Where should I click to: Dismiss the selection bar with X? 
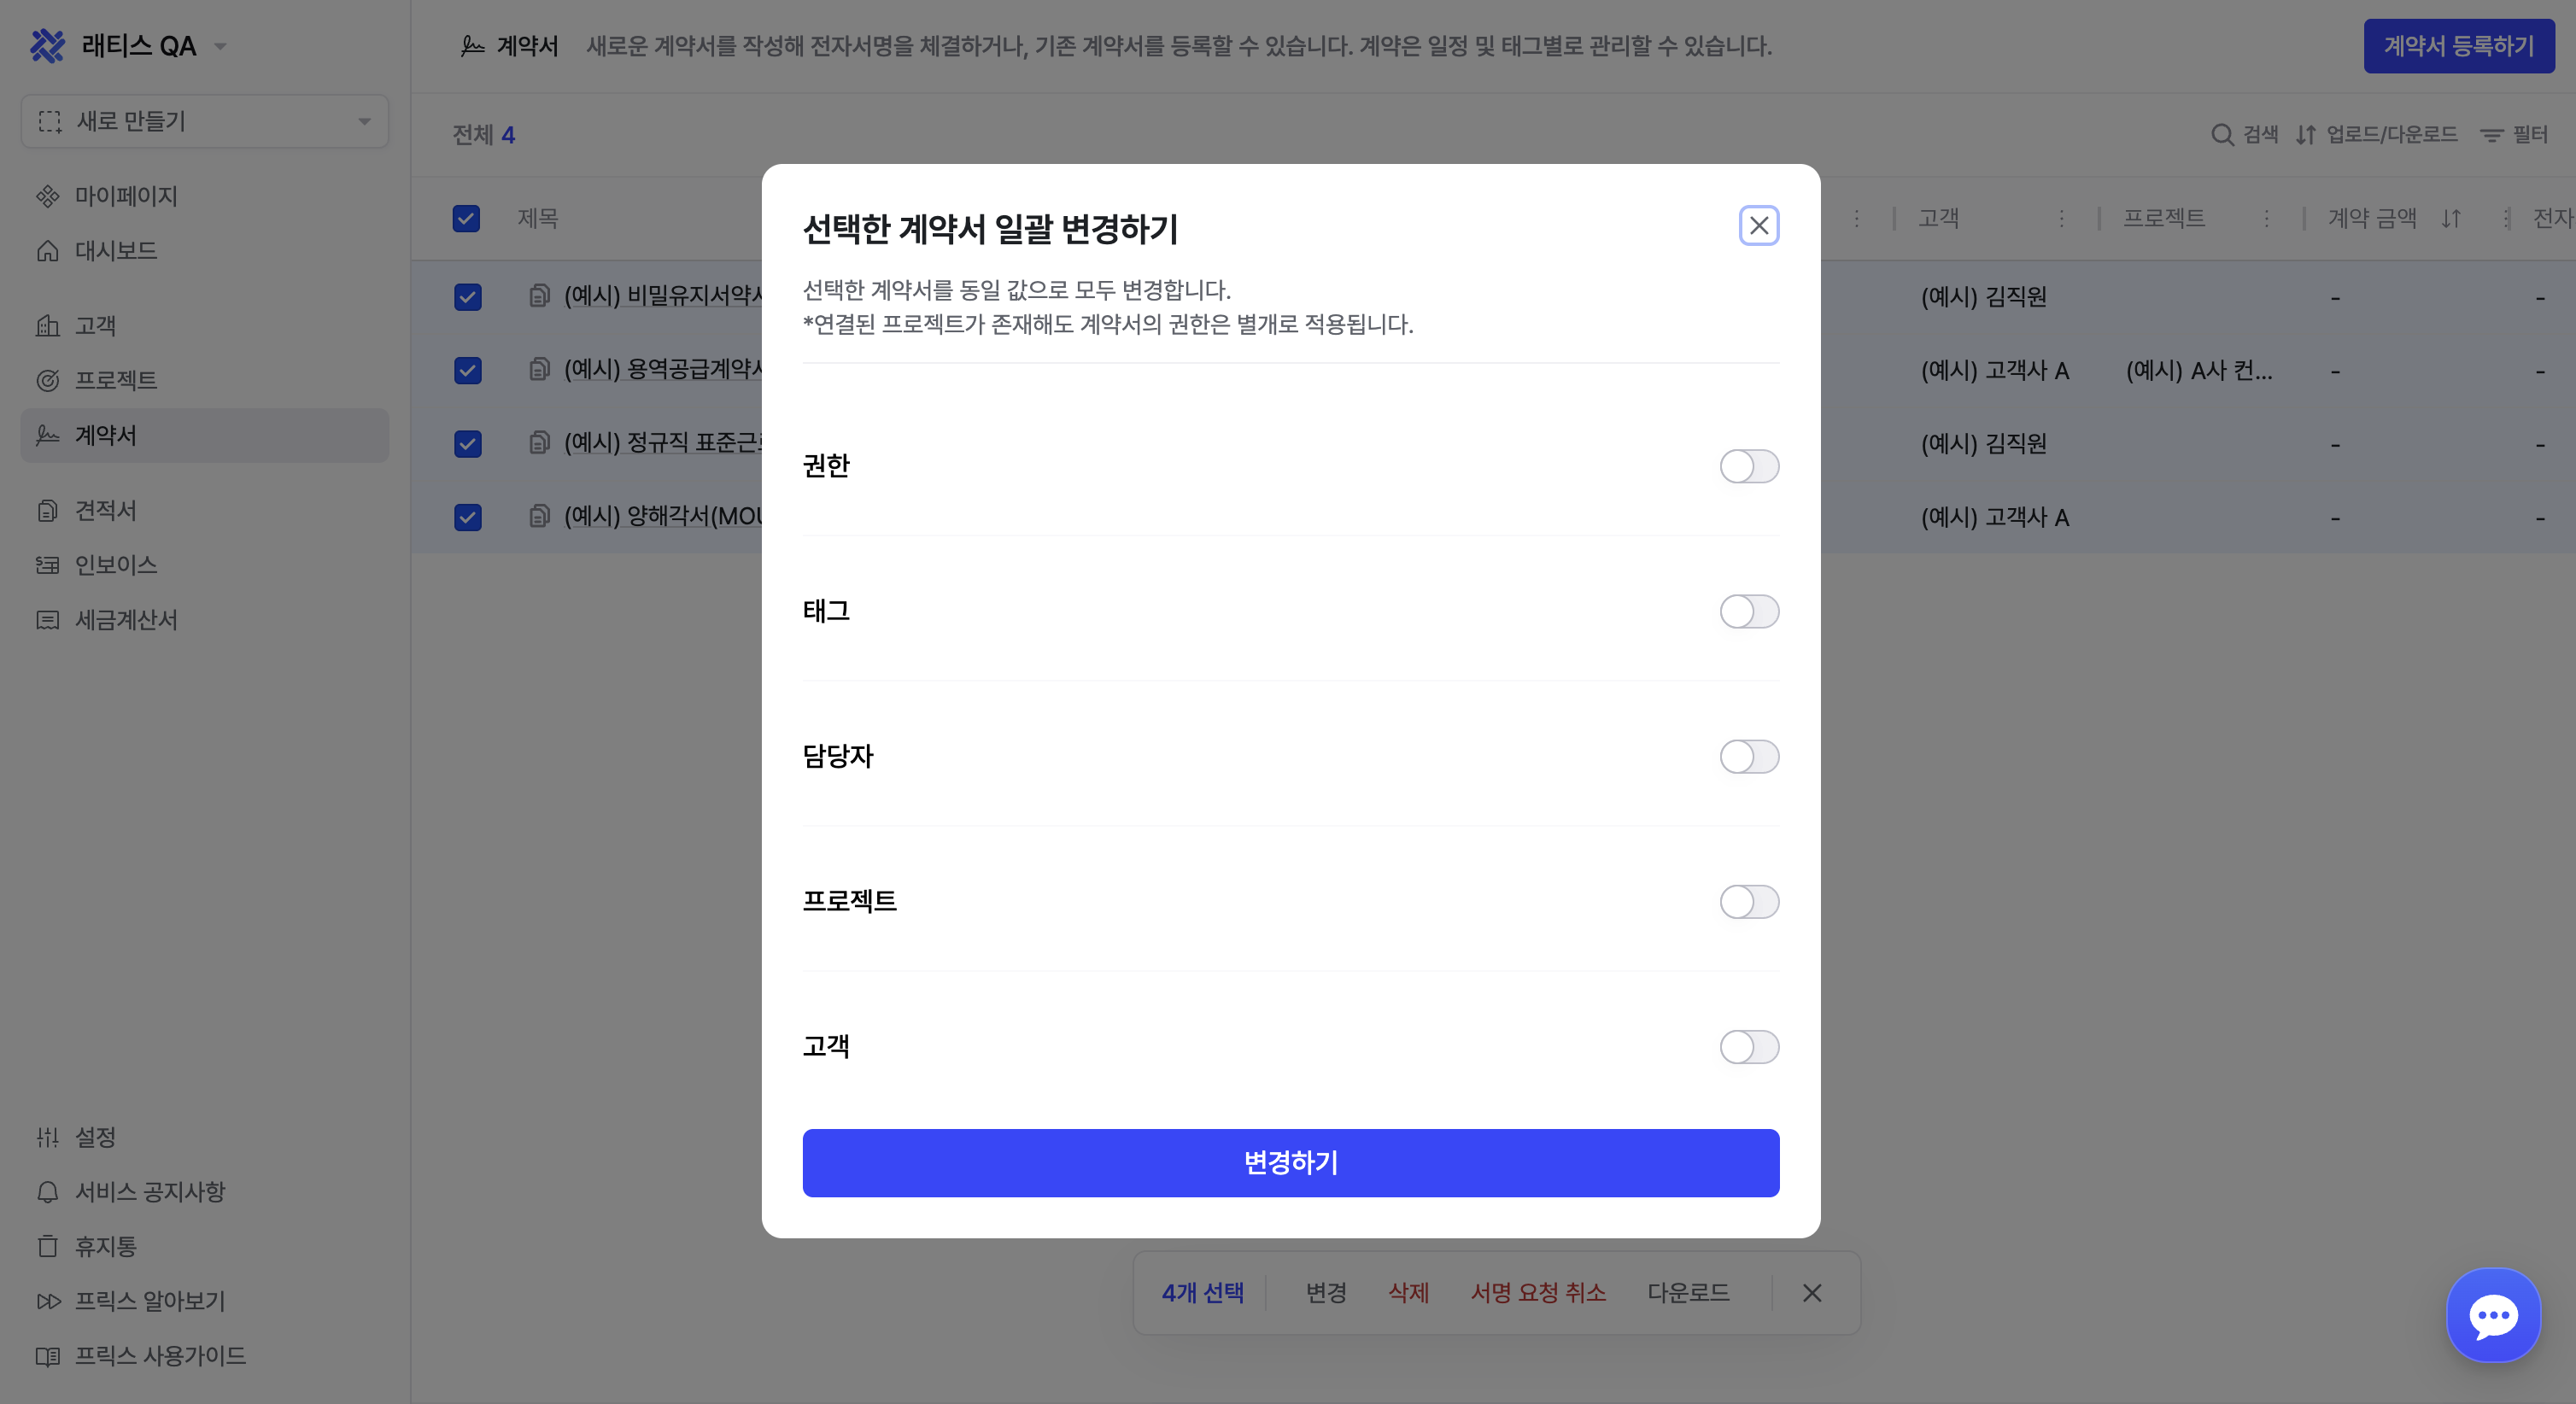coord(1812,1293)
